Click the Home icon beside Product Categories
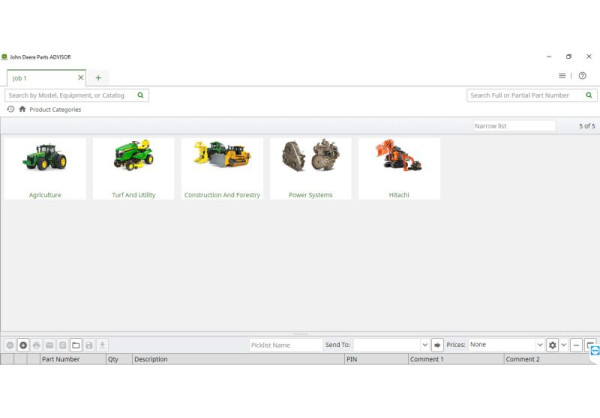The image size is (600, 418). click(x=22, y=109)
